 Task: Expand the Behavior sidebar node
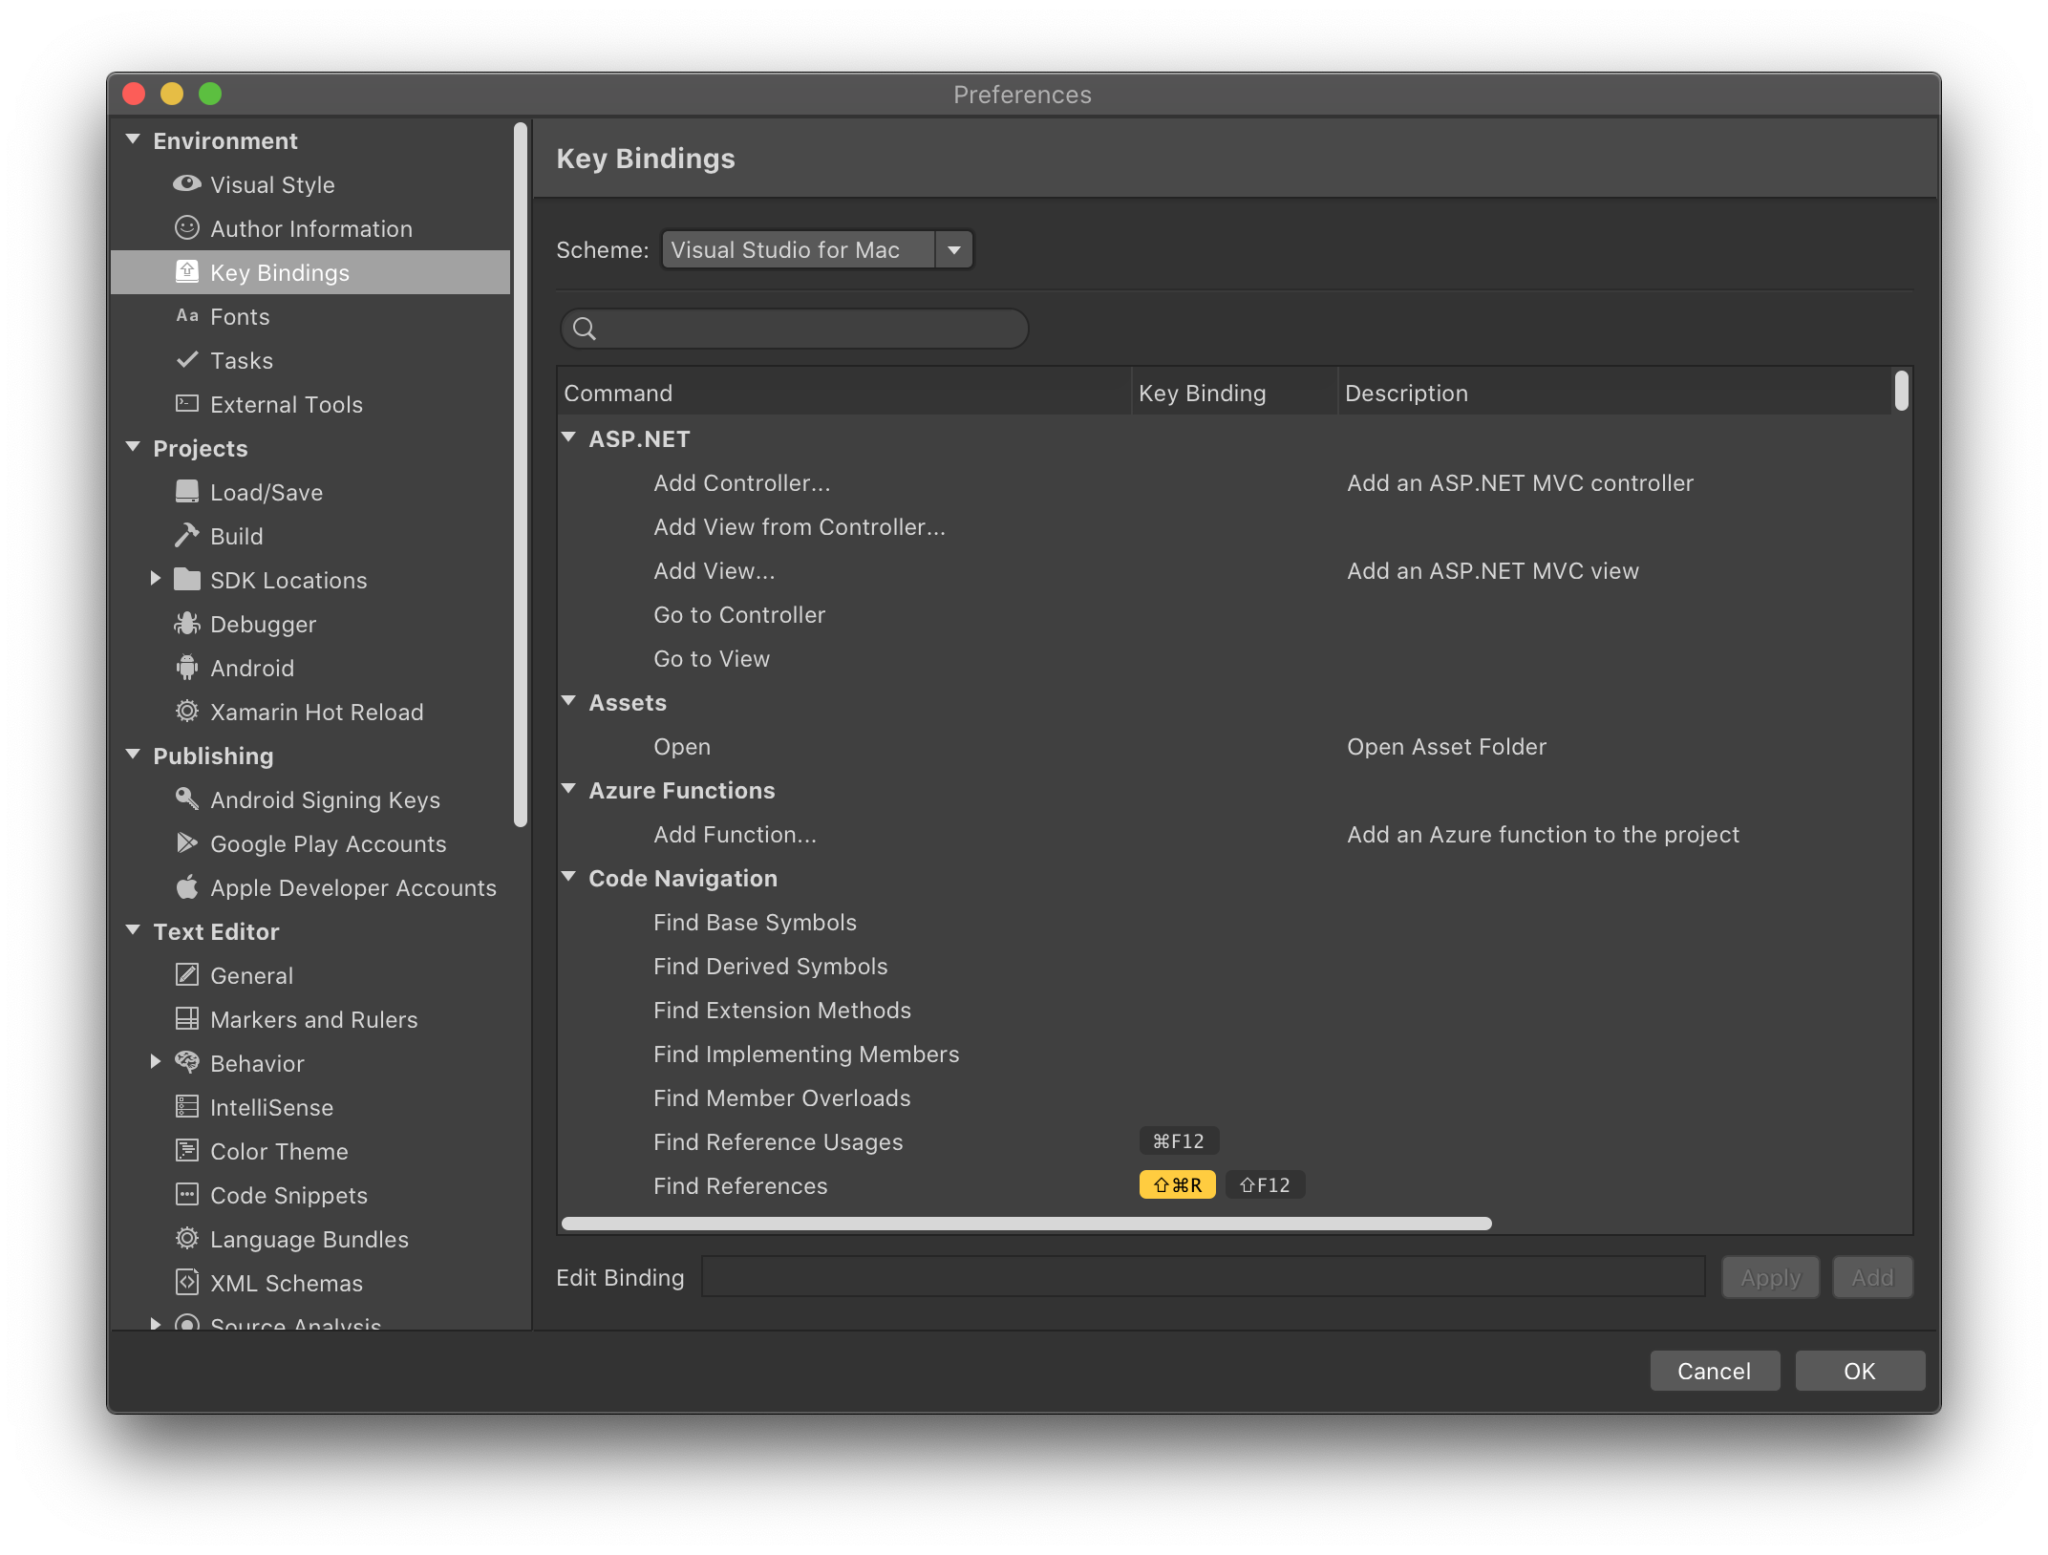155,1062
